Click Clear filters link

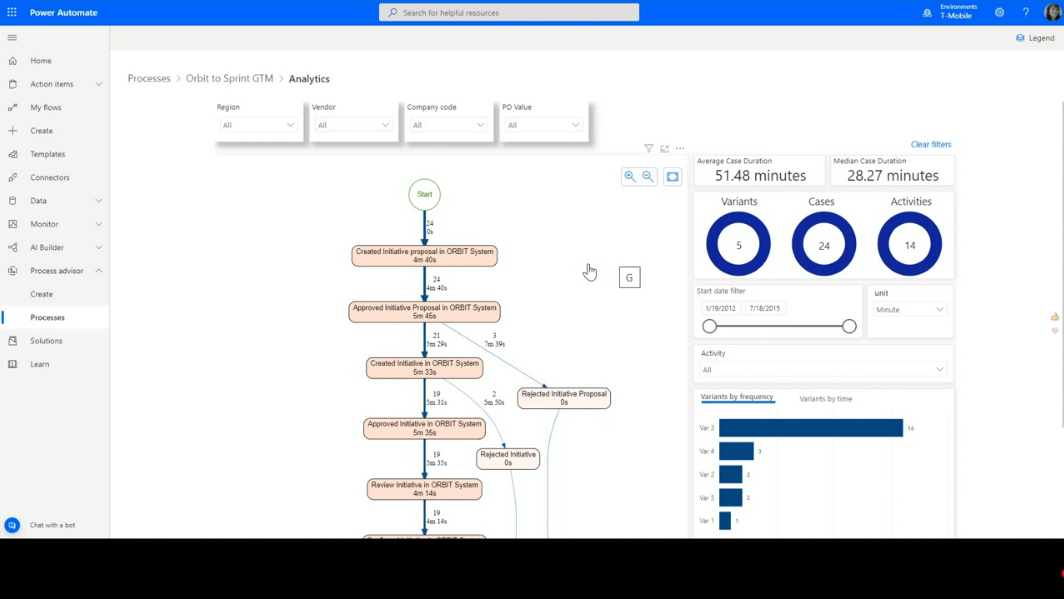tap(931, 144)
